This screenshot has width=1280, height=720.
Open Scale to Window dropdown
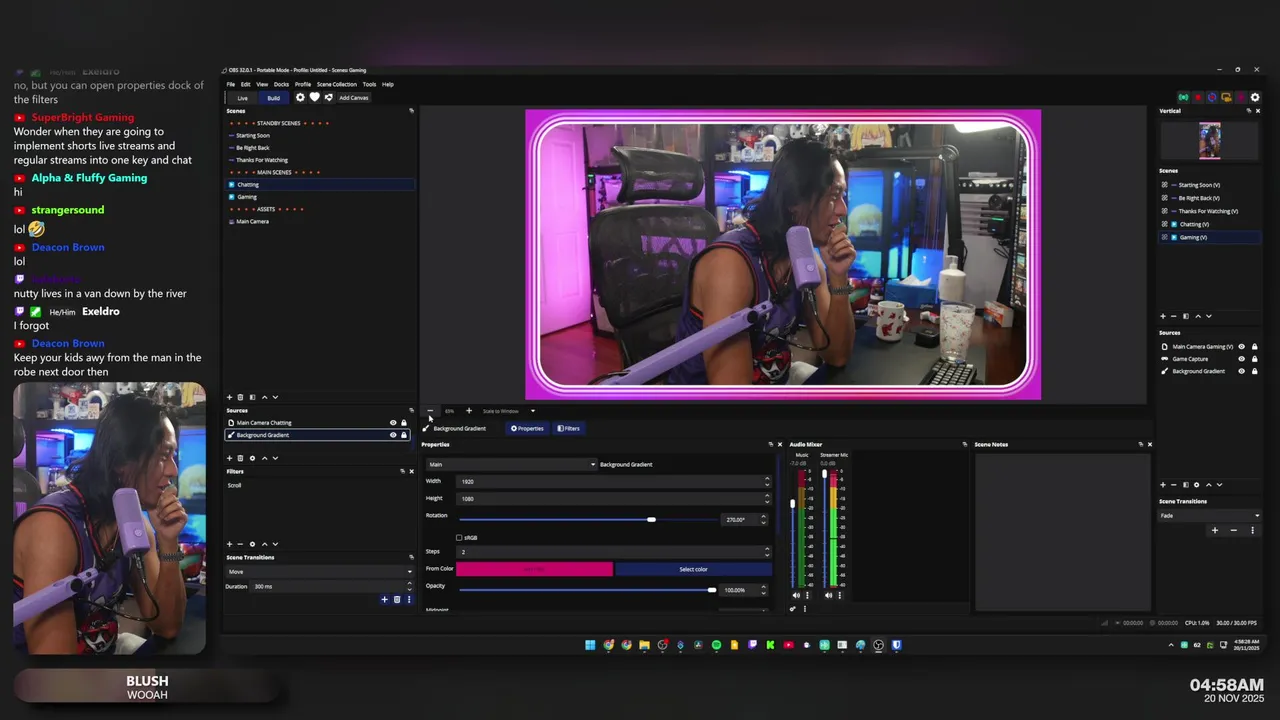pos(508,411)
